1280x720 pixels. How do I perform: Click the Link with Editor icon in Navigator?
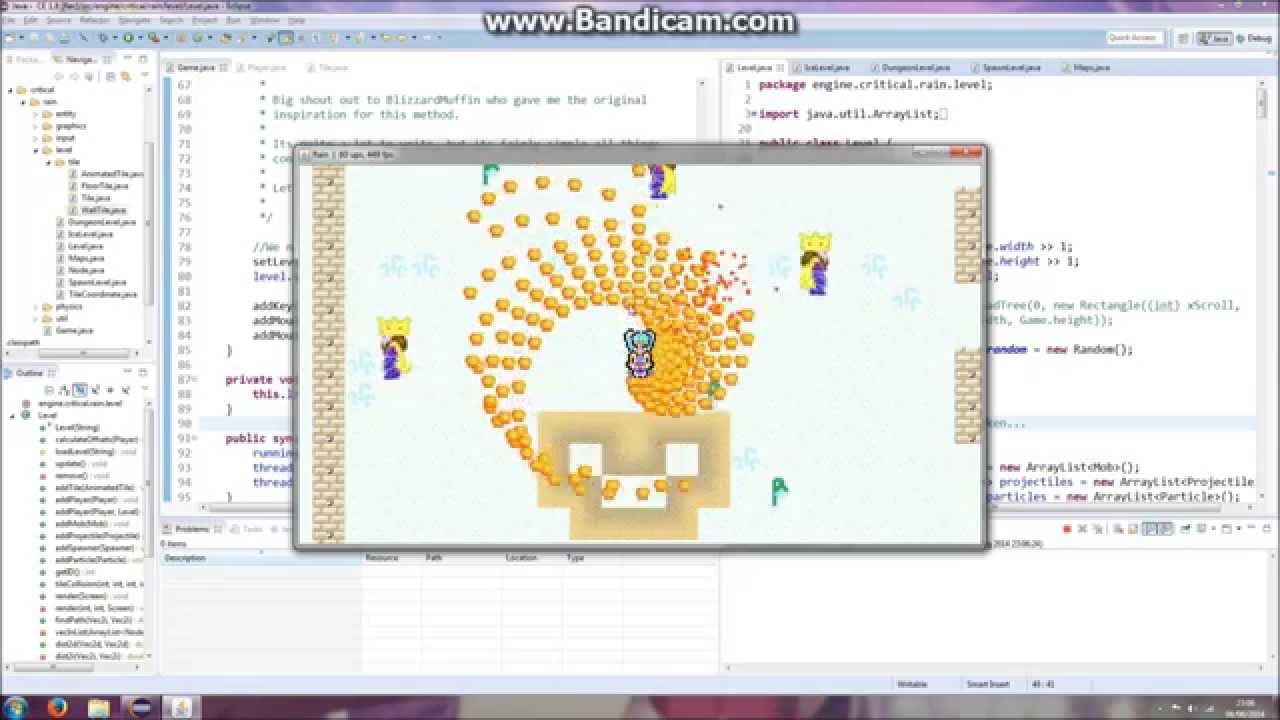(x=125, y=76)
